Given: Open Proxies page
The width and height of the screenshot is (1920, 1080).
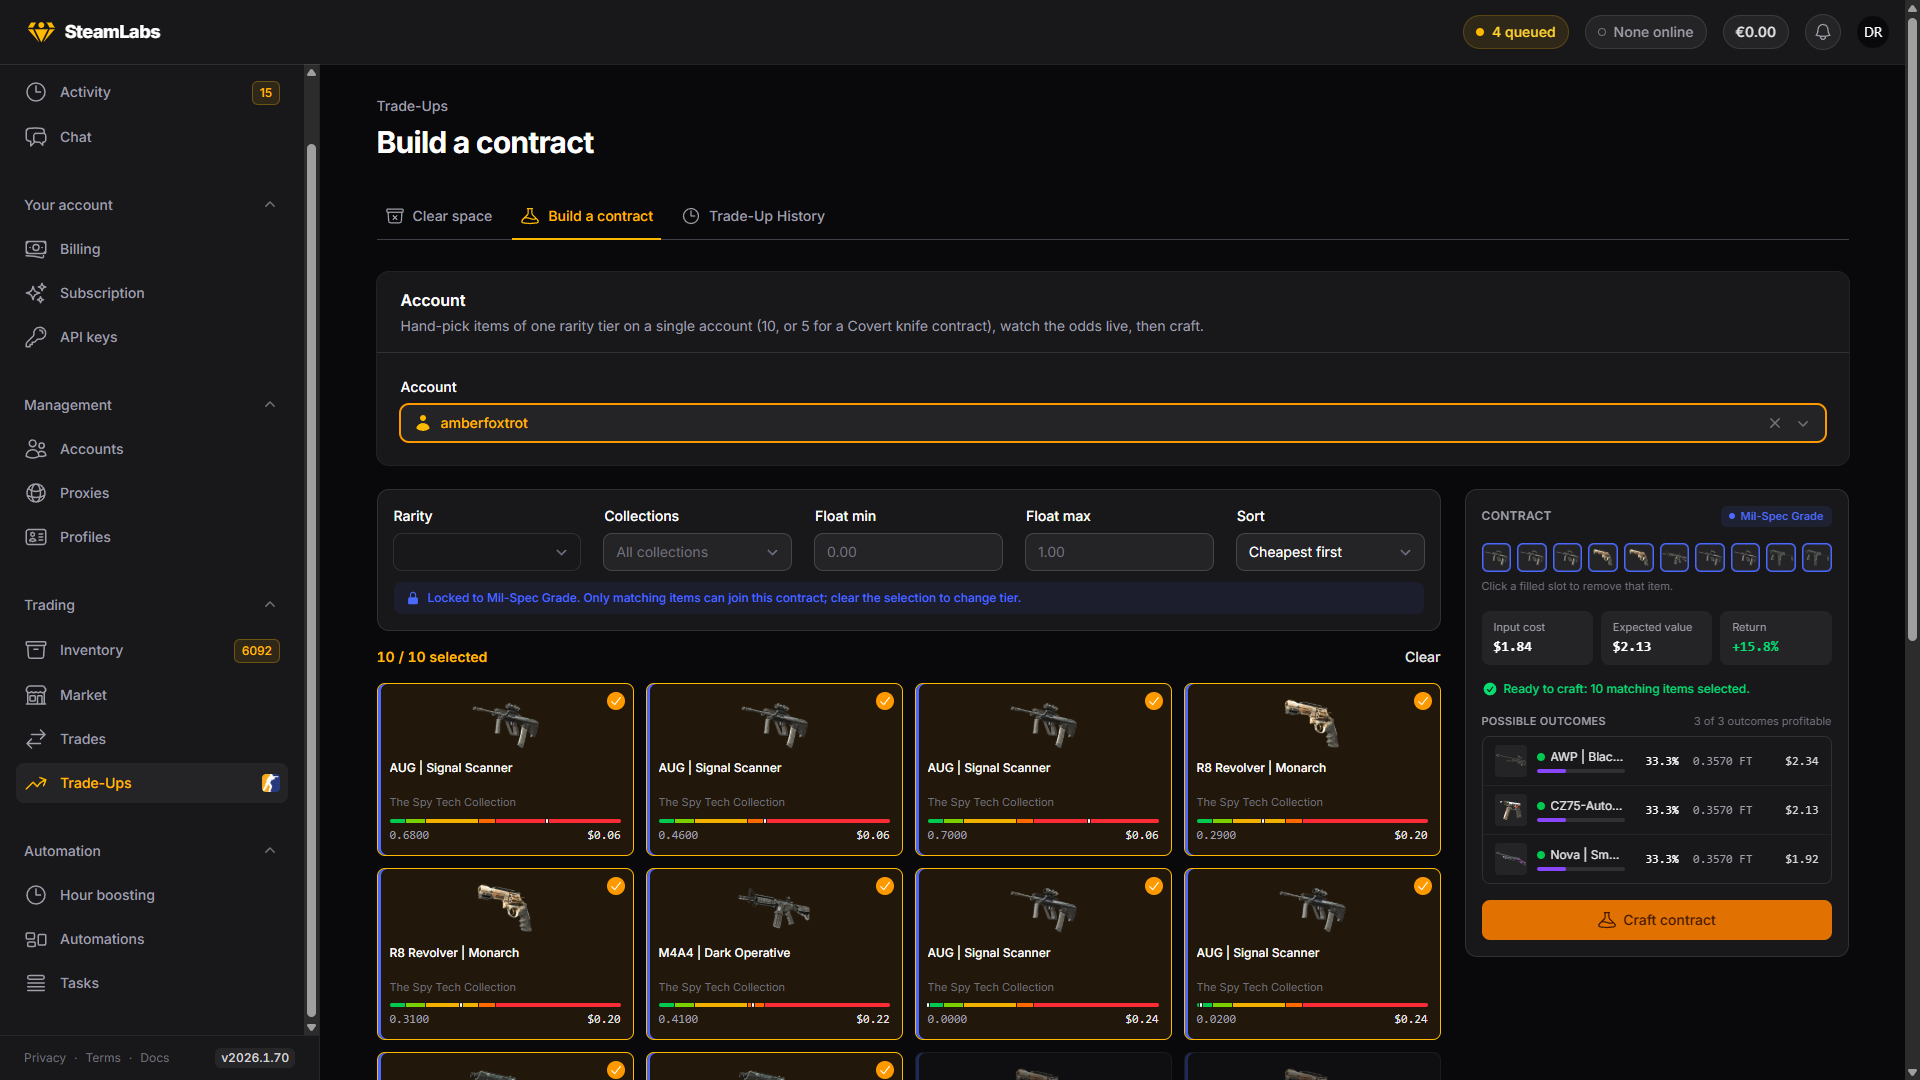Looking at the screenshot, I should click(152, 493).
